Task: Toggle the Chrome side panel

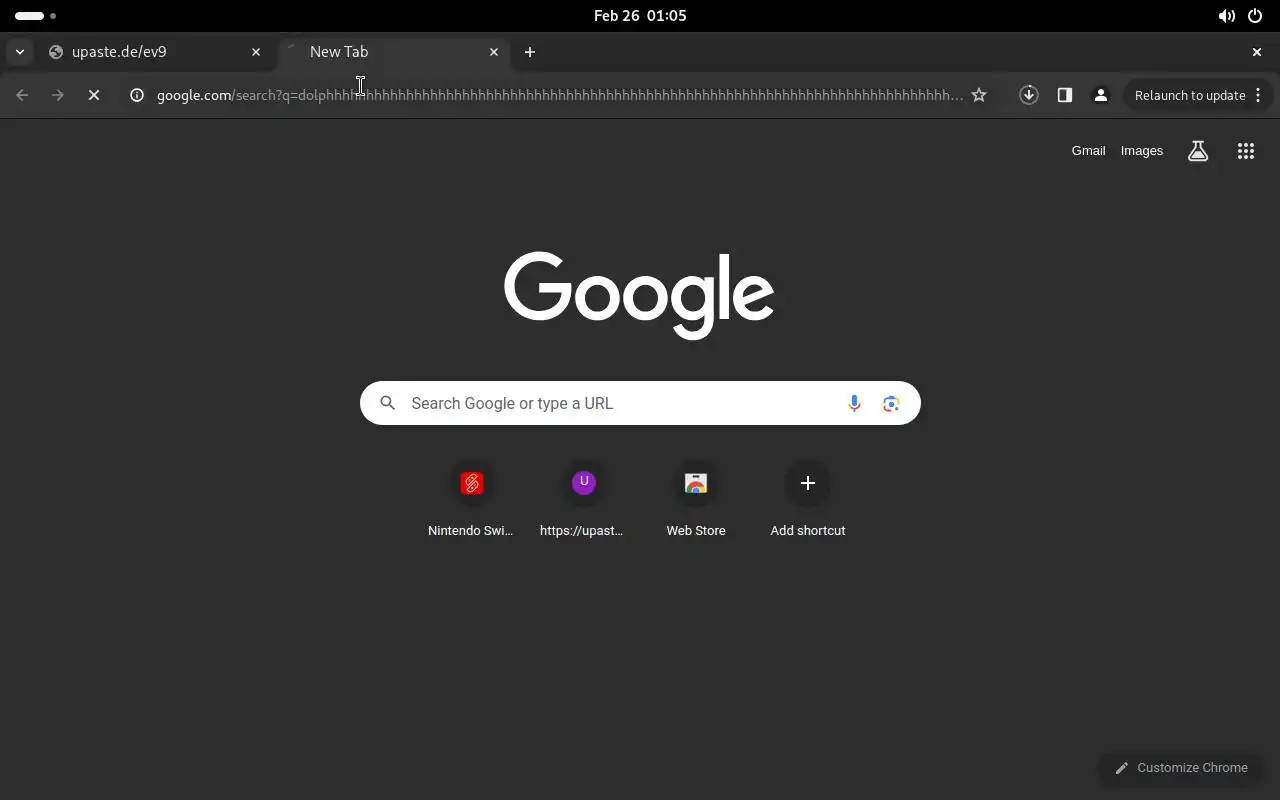Action: pos(1065,95)
